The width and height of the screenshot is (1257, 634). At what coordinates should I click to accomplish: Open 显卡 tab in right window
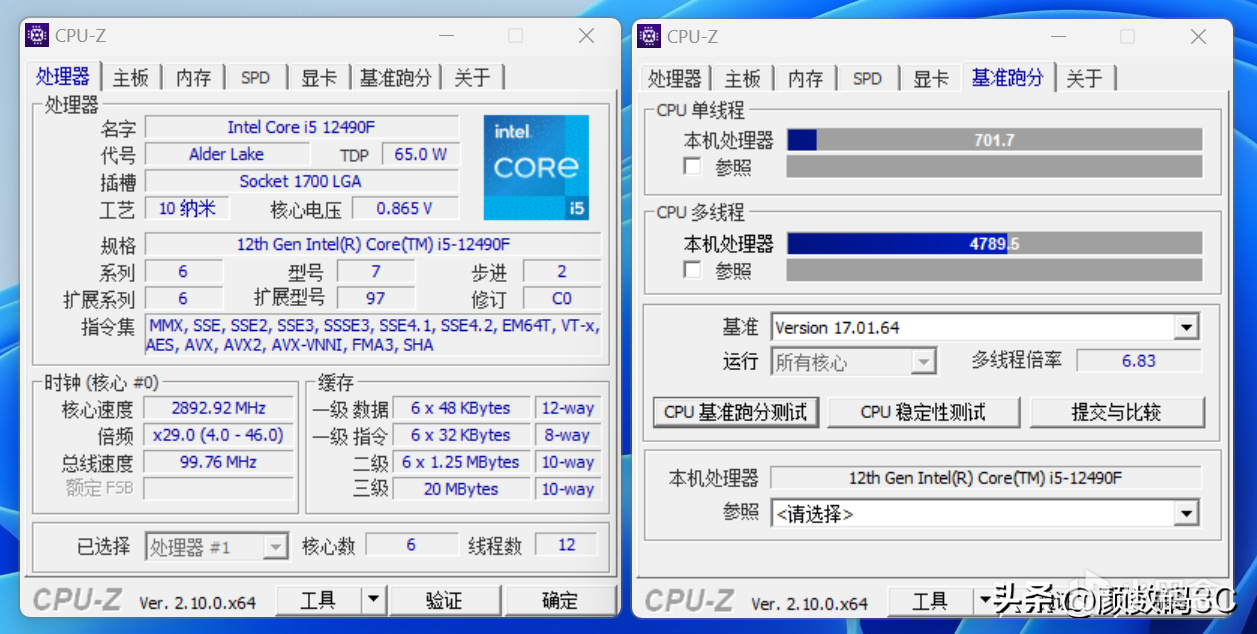click(x=931, y=78)
